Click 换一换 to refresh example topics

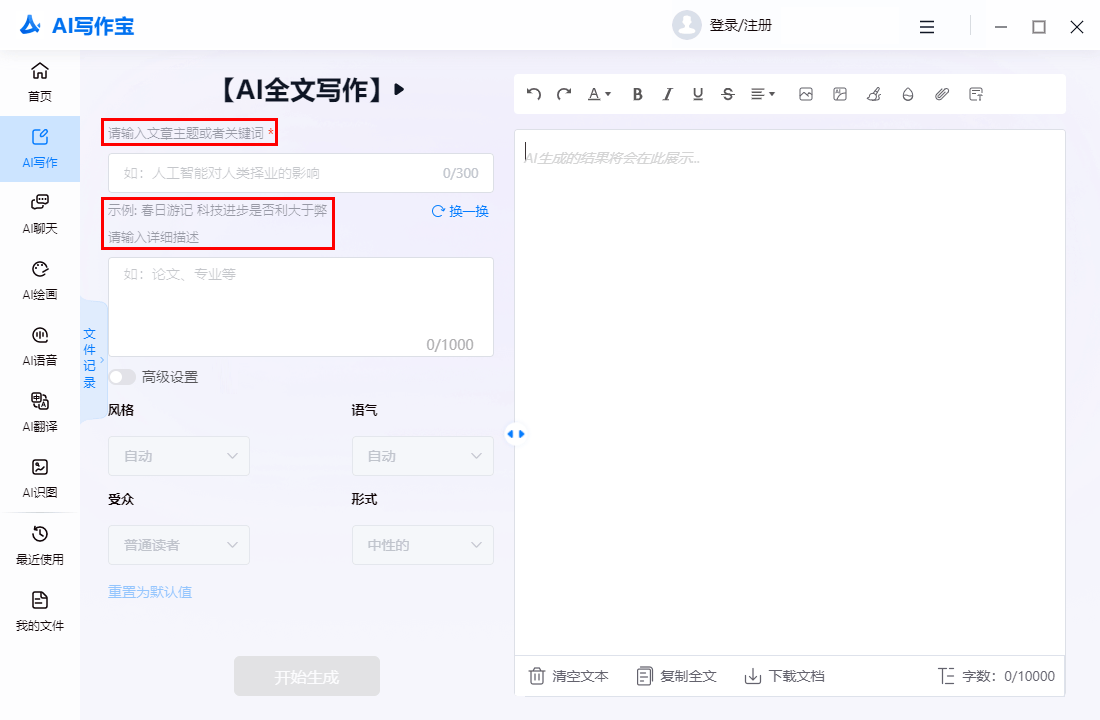coord(459,211)
